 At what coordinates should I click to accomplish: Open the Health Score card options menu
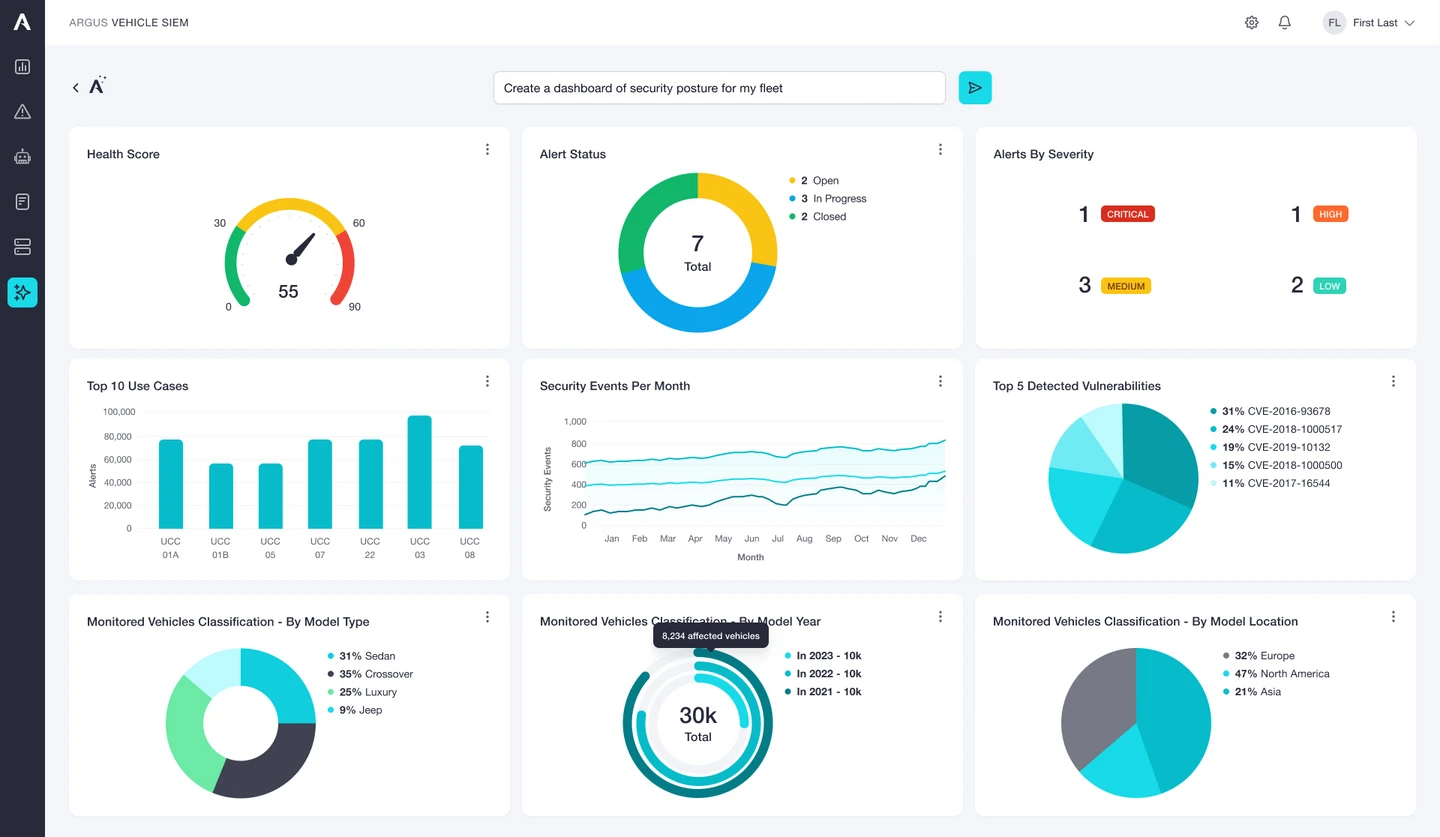click(x=487, y=150)
